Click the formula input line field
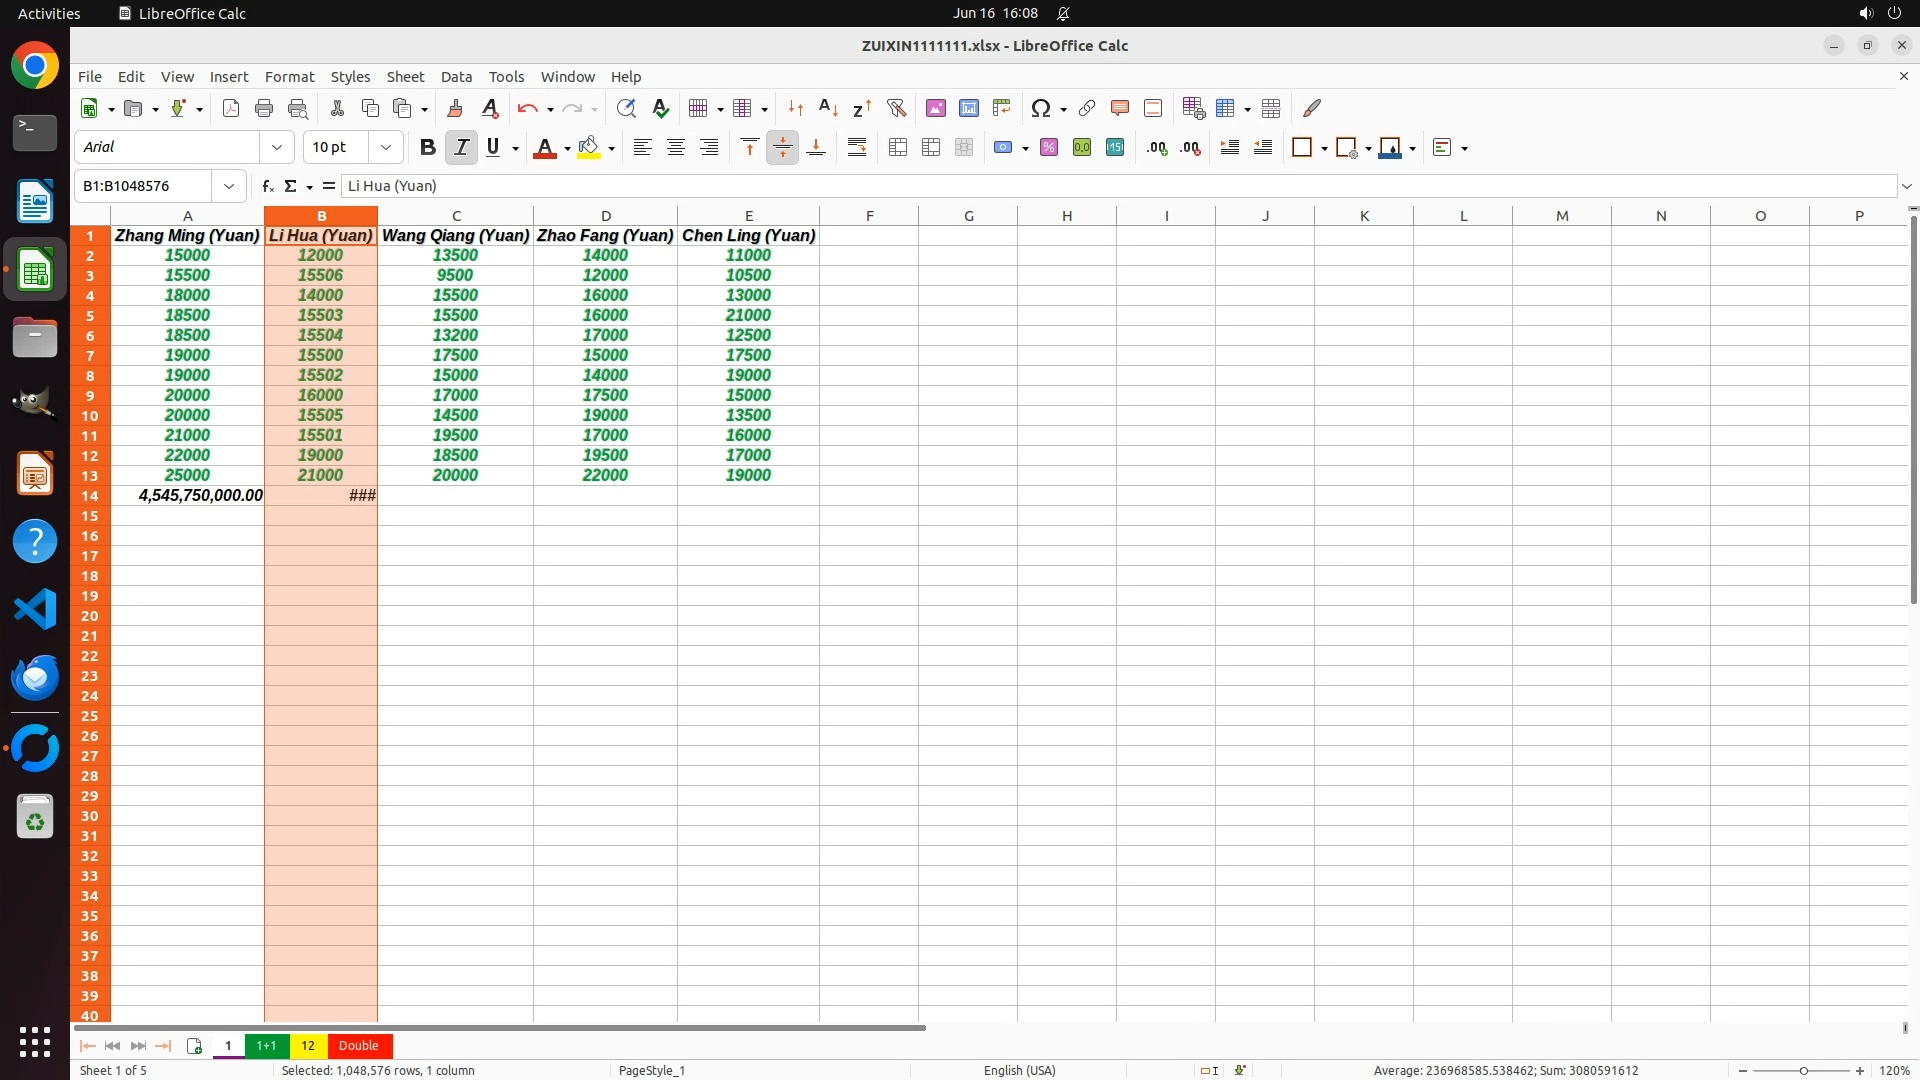The width and height of the screenshot is (1920, 1080). 1100,186
